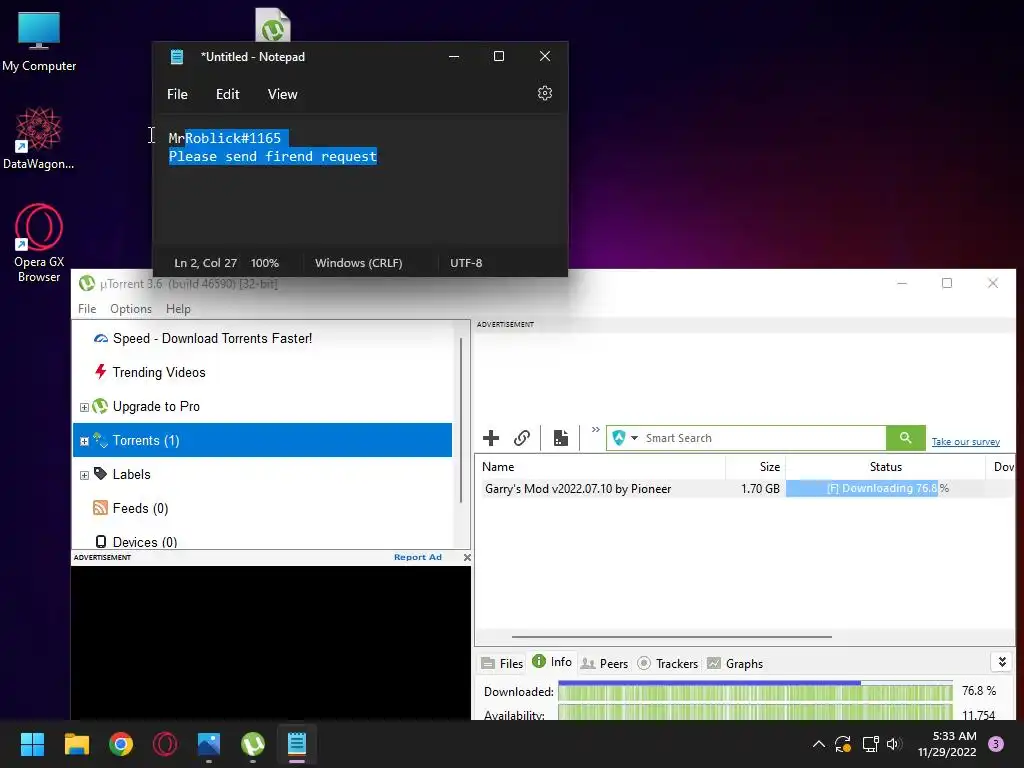The width and height of the screenshot is (1024, 768).
Task: Follow the Take our survey link
Action: tap(965, 441)
